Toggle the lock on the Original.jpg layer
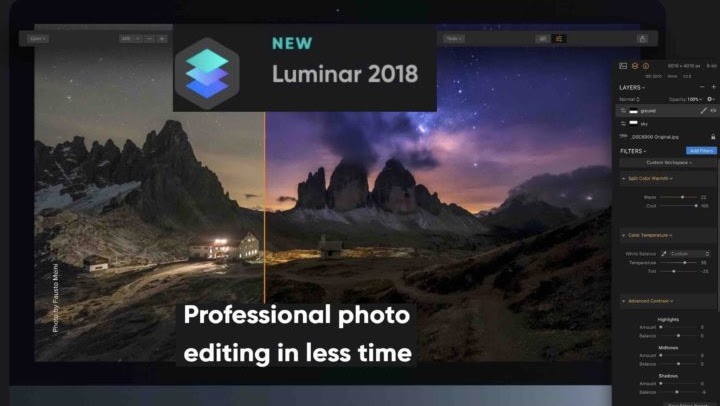The image size is (720, 406). [713, 137]
